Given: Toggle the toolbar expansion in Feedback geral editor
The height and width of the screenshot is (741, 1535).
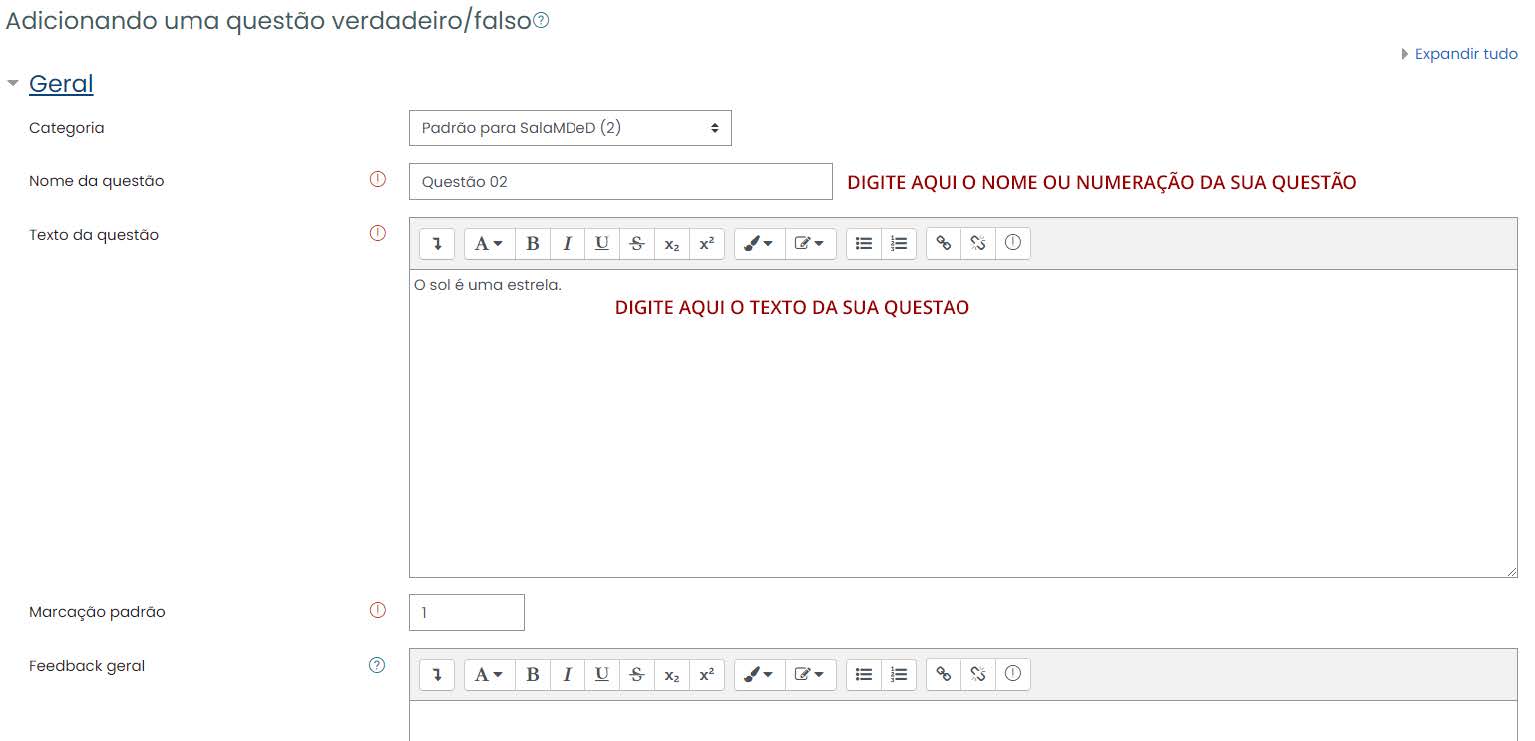Looking at the screenshot, I should click(x=436, y=674).
